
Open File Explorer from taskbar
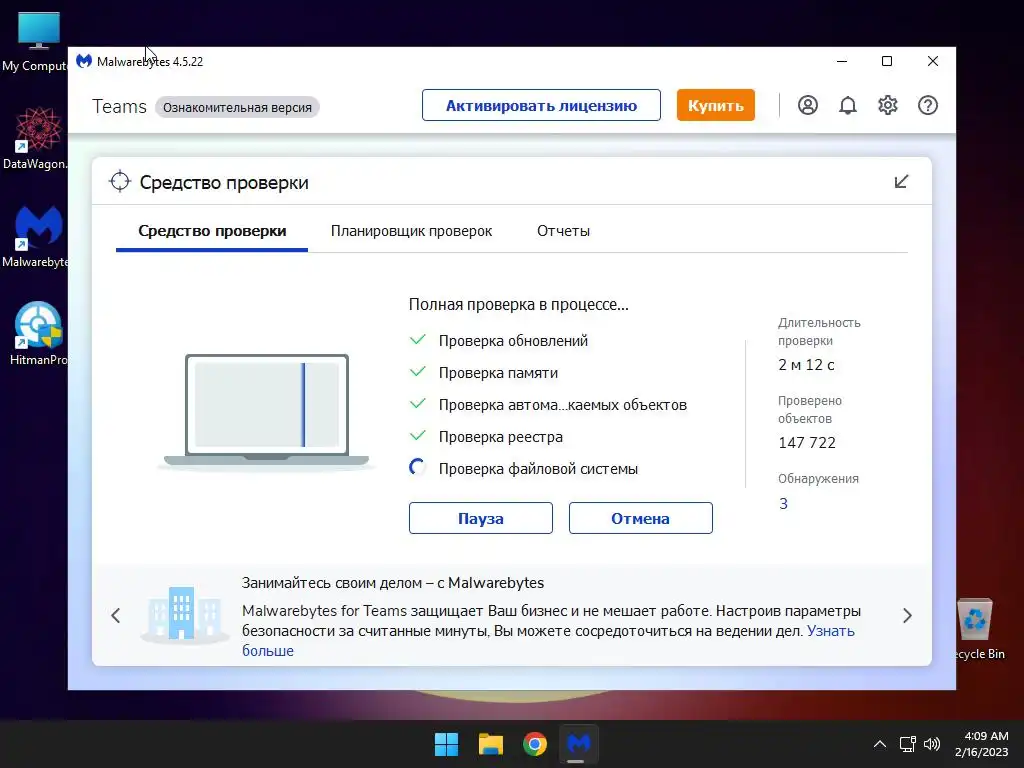point(490,744)
